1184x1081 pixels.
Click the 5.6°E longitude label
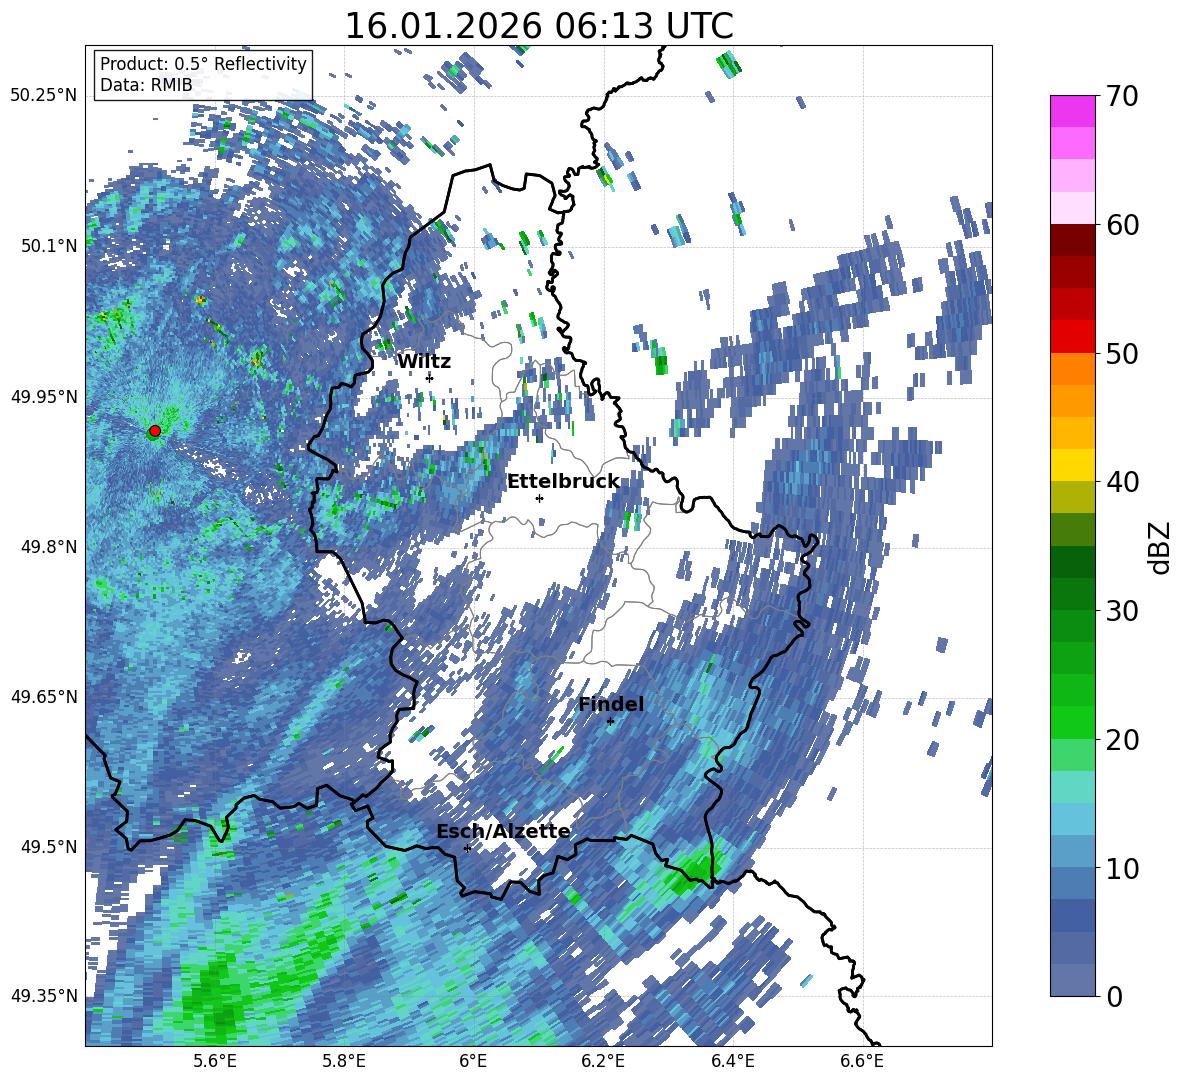tap(214, 1061)
